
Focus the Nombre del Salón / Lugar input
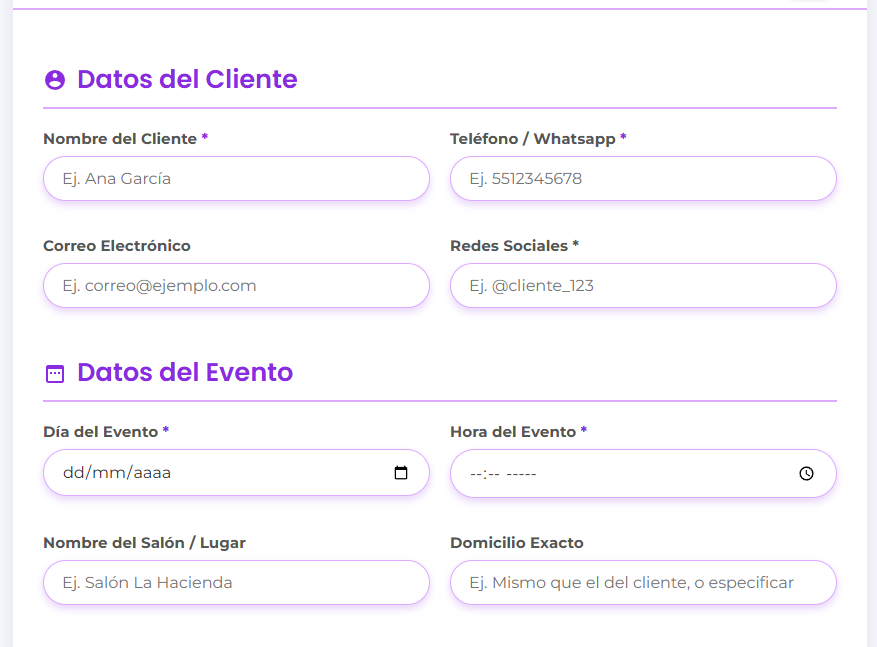[236, 583]
